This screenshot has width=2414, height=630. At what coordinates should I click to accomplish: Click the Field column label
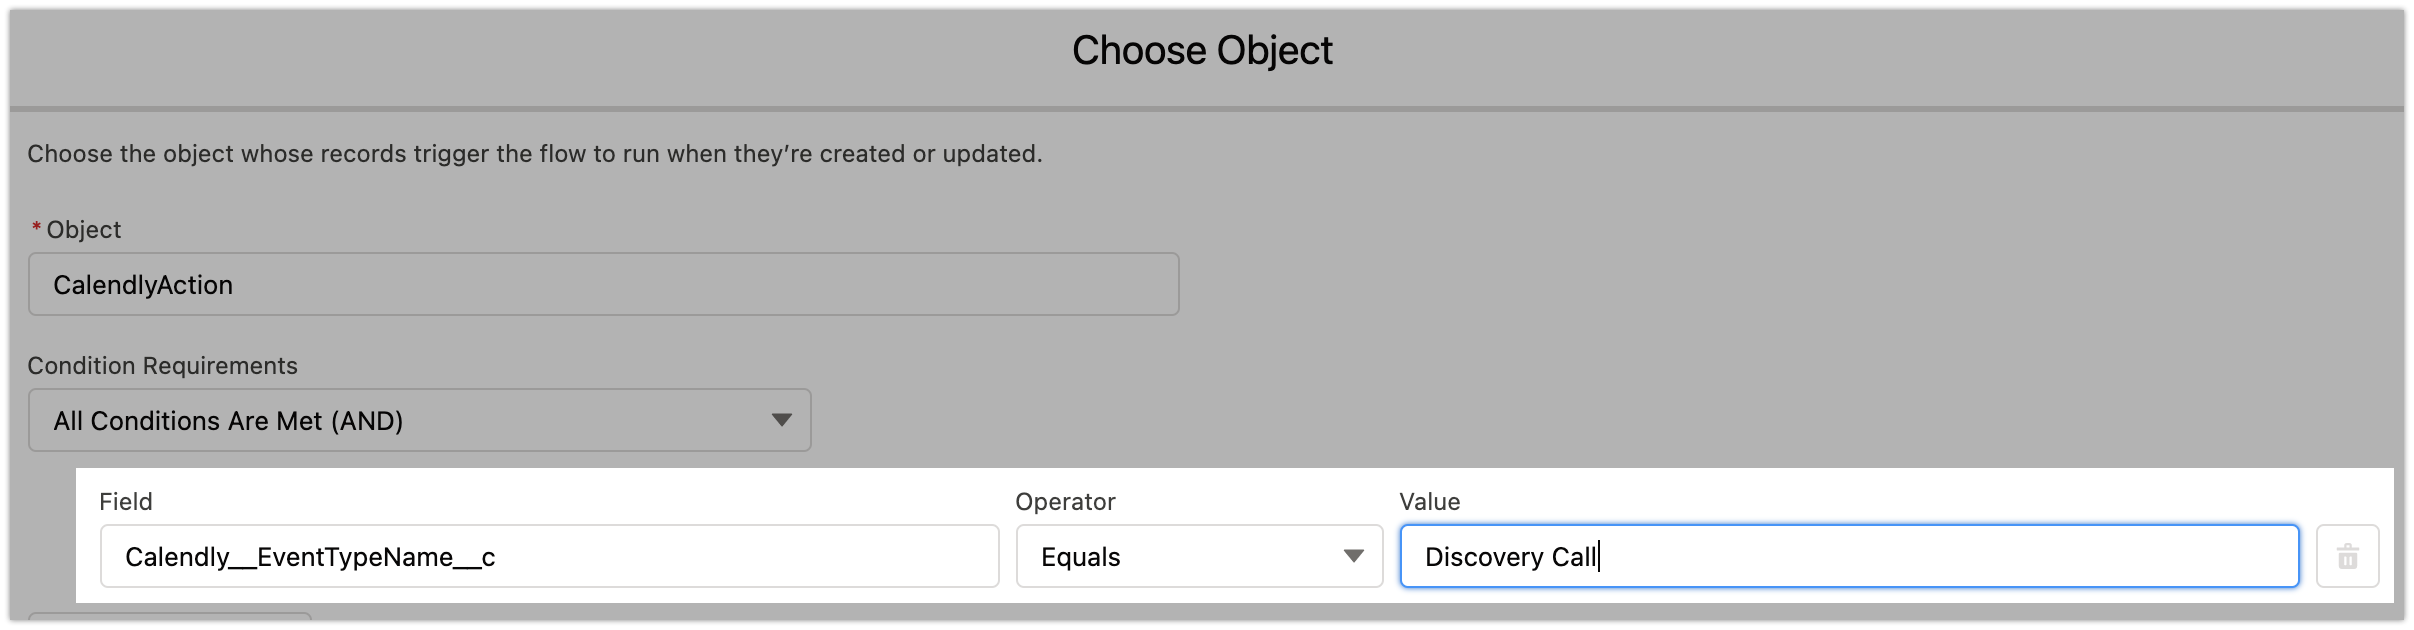[x=126, y=502]
